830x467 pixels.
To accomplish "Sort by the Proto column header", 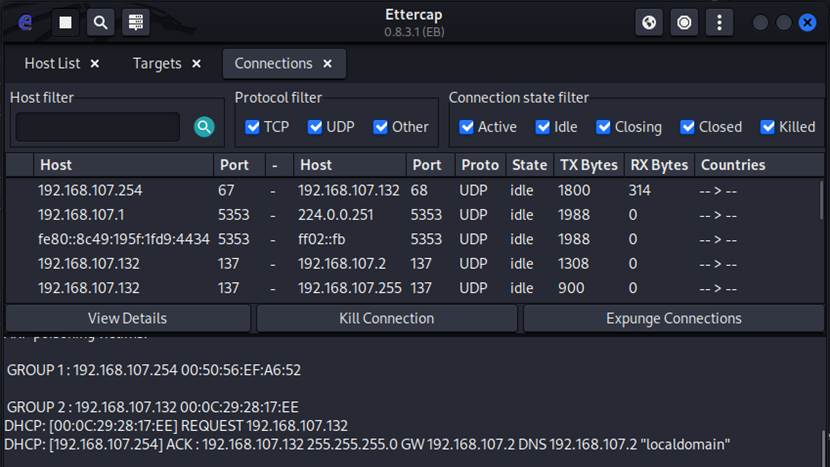I will [480, 165].
